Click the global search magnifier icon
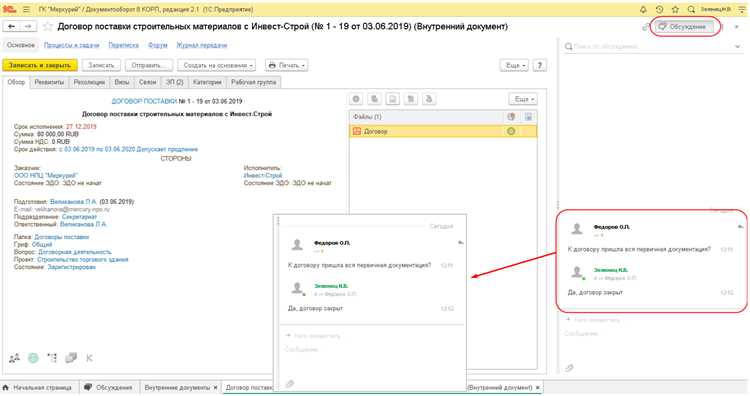Image resolution: width=750 pixels, height=396 pixels. click(x=691, y=9)
